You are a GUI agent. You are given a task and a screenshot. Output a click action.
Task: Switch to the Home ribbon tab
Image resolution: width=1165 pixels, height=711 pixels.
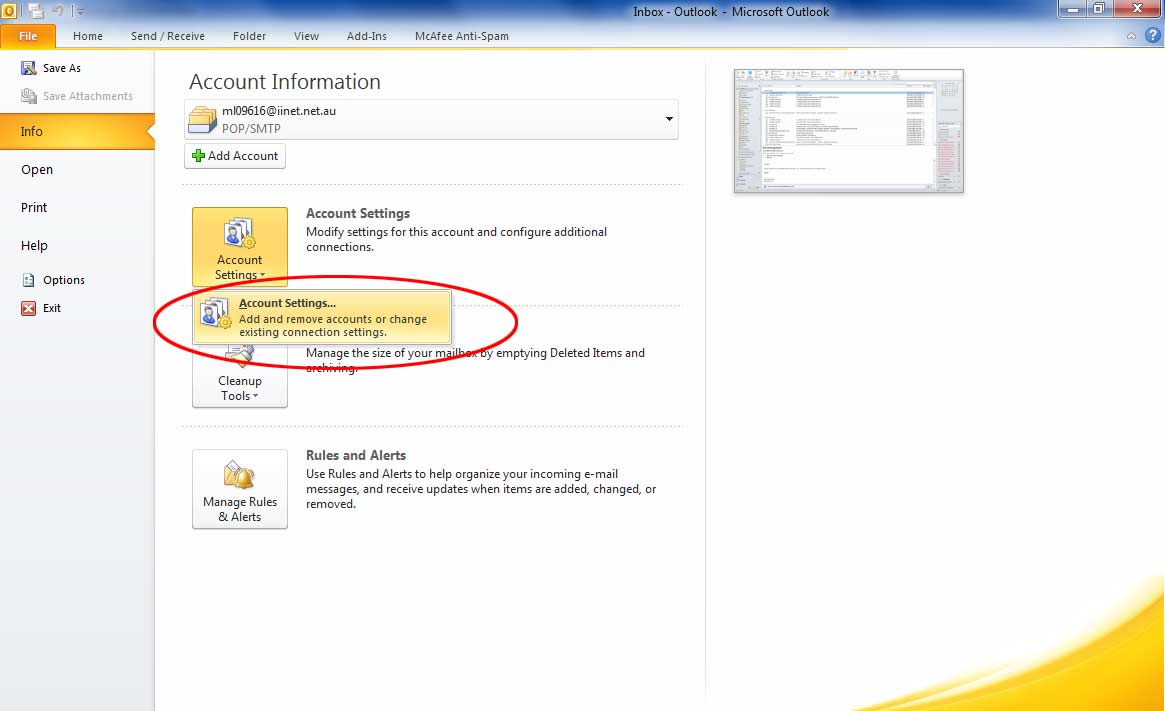[x=88, y=36]
